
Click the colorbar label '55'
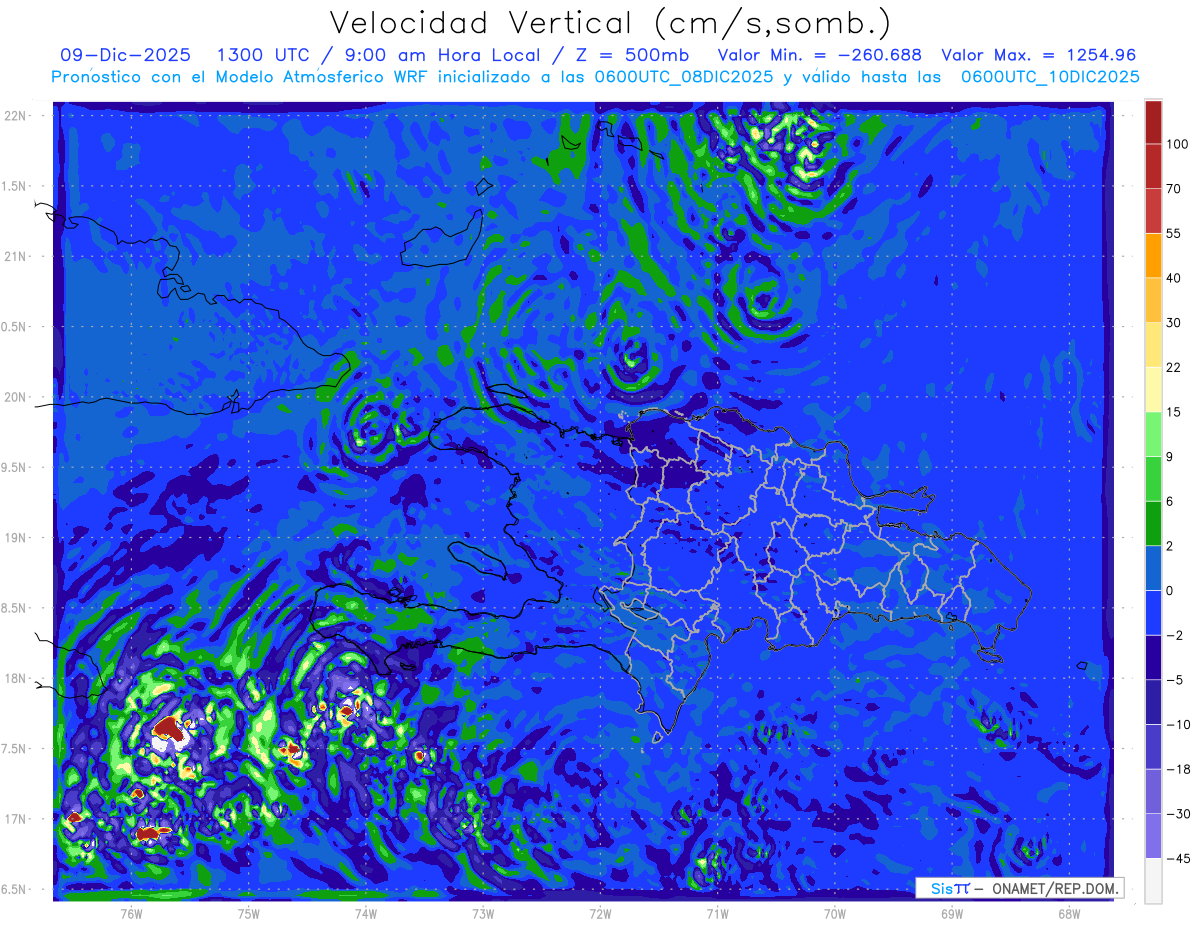1175,233
